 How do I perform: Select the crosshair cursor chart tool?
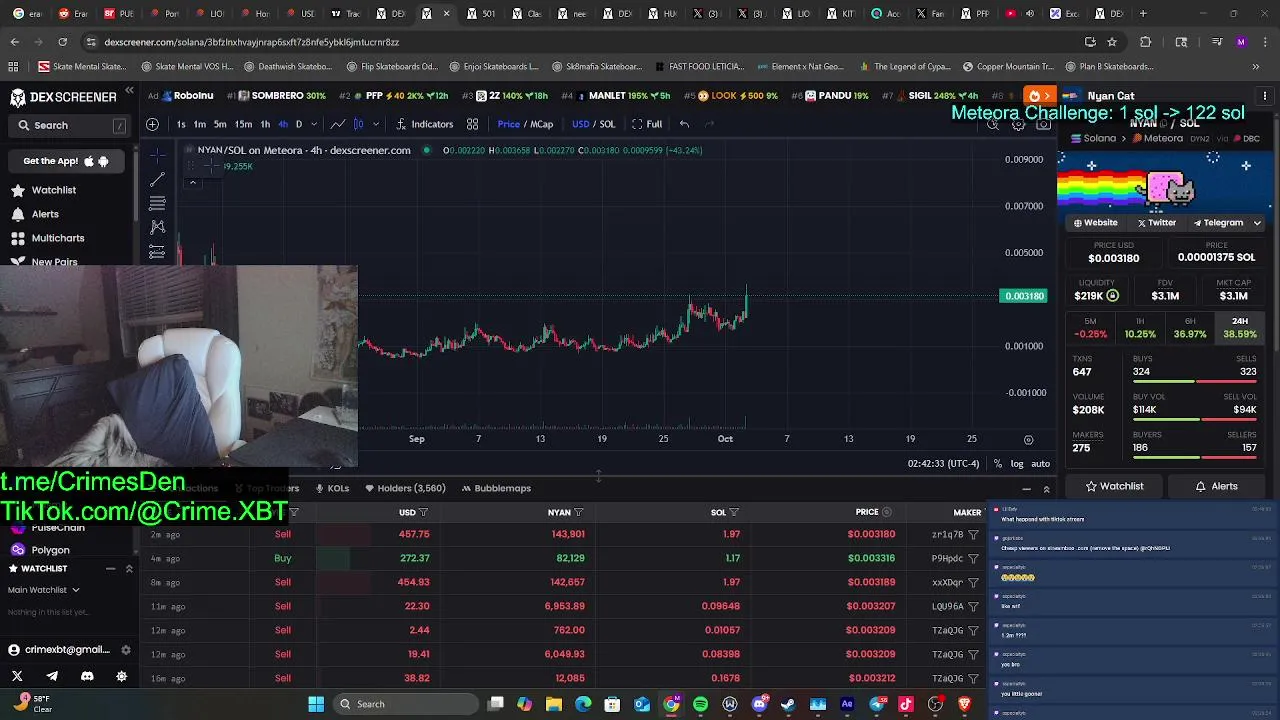pos(157,155)
